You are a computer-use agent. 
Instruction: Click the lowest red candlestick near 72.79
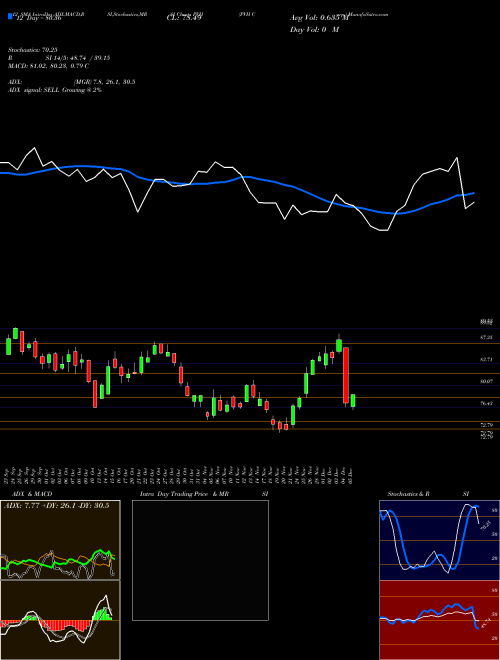[x=279, y=426]
